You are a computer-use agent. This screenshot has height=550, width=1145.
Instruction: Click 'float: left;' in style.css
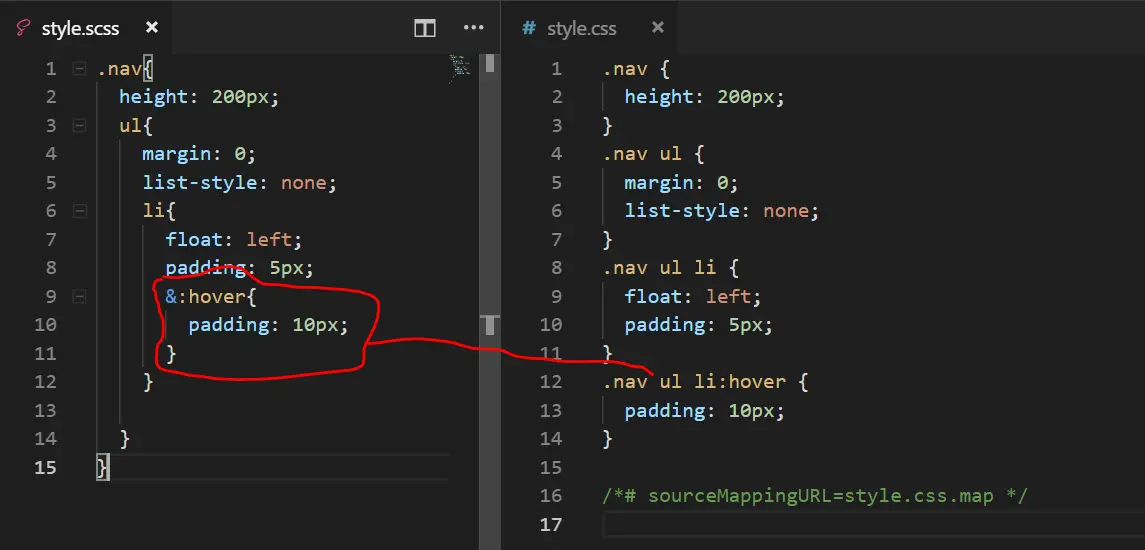tap(693, 297)
